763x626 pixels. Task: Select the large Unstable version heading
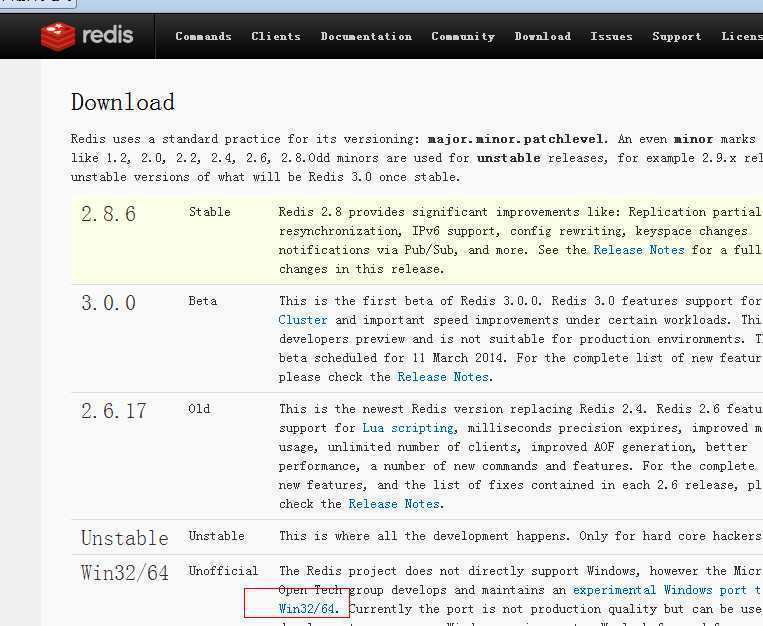(x=125, y=538)
